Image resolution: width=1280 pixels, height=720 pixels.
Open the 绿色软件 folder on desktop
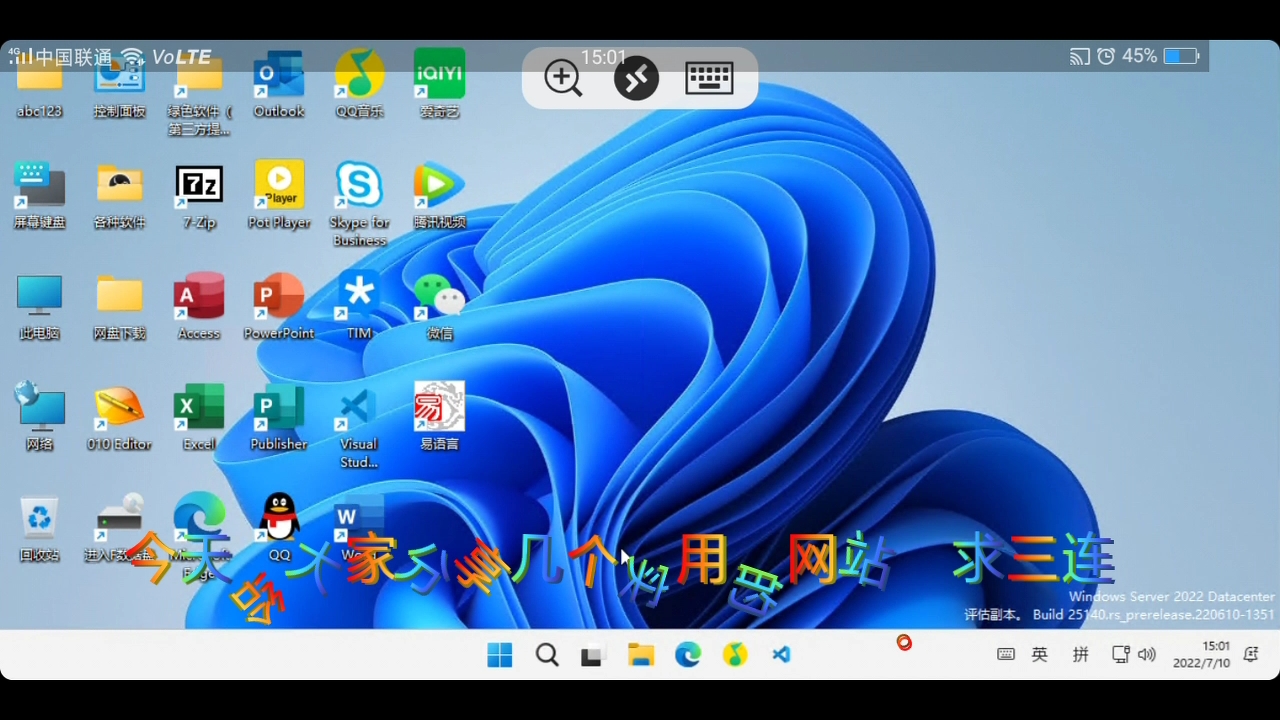(x=199, y=92)
